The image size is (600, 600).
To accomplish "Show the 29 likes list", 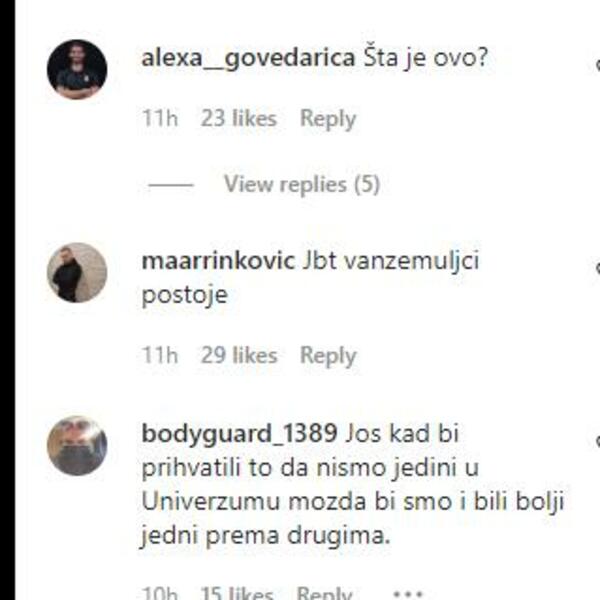I will [x=239, y=355].
